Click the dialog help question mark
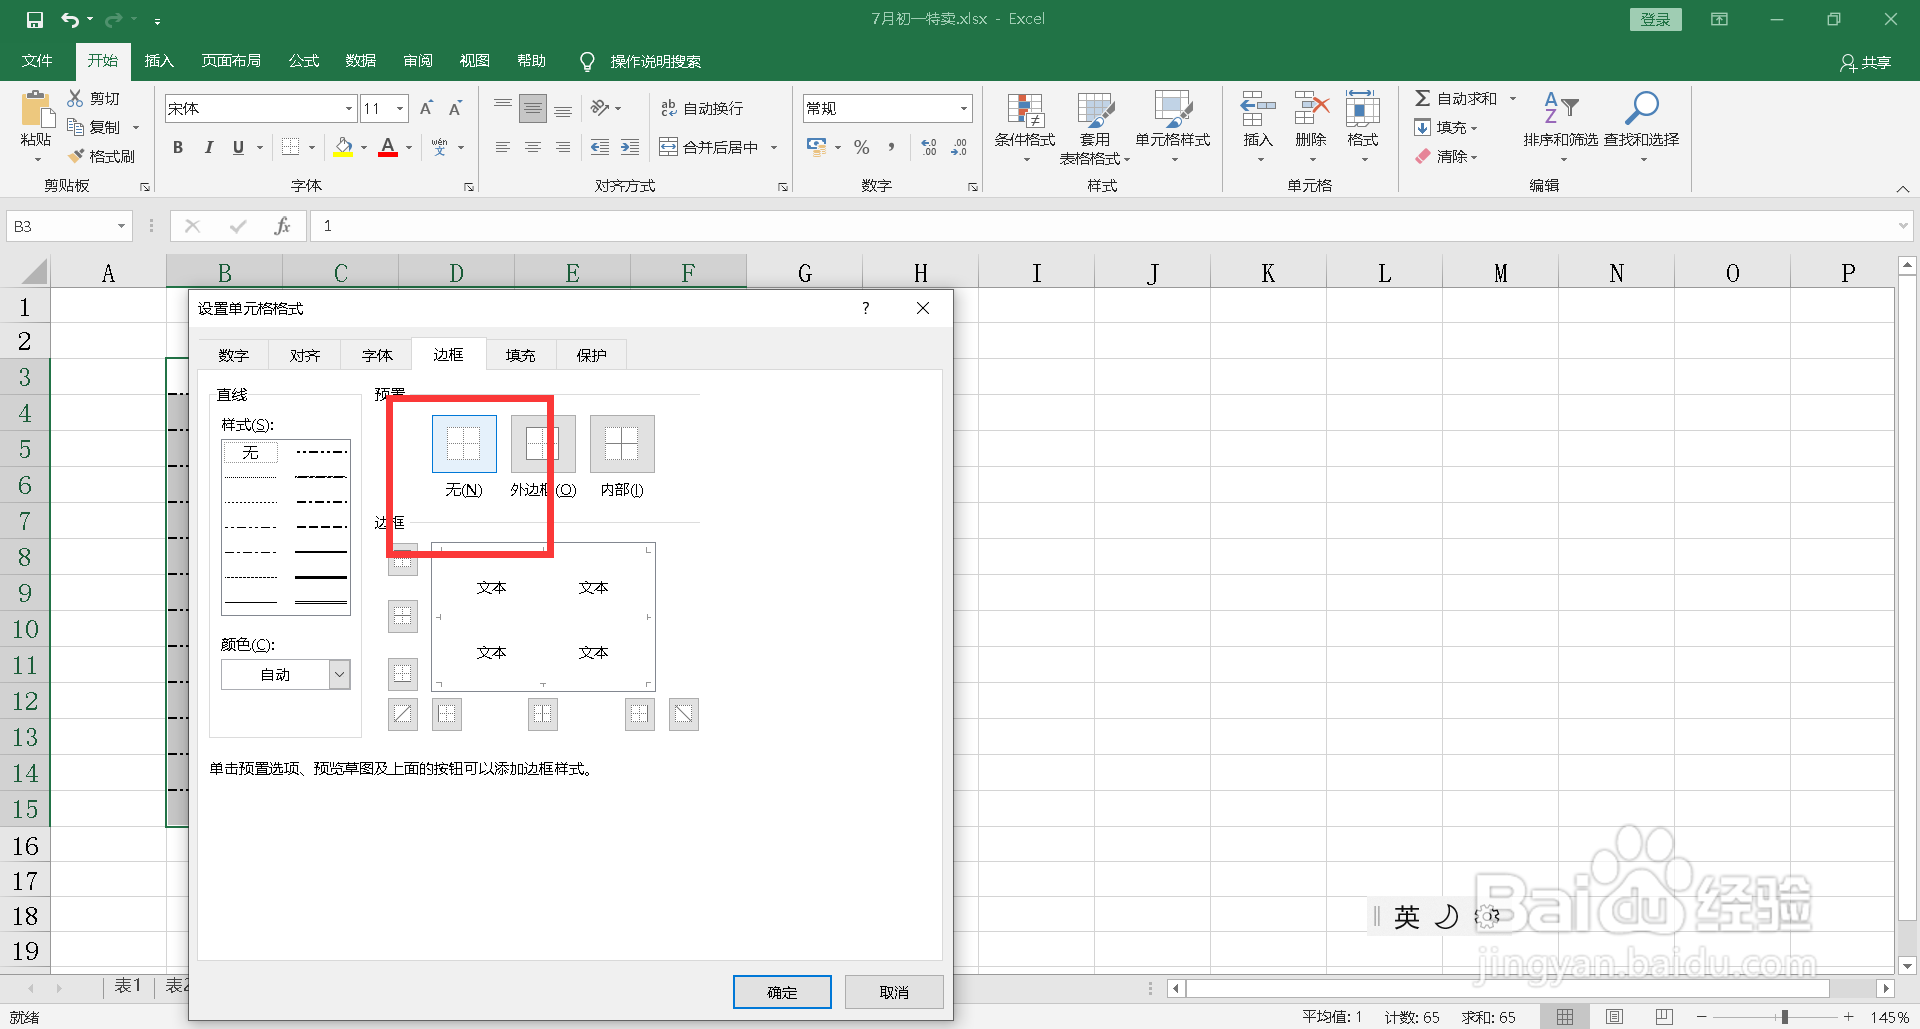 click(x=866, y=308)
